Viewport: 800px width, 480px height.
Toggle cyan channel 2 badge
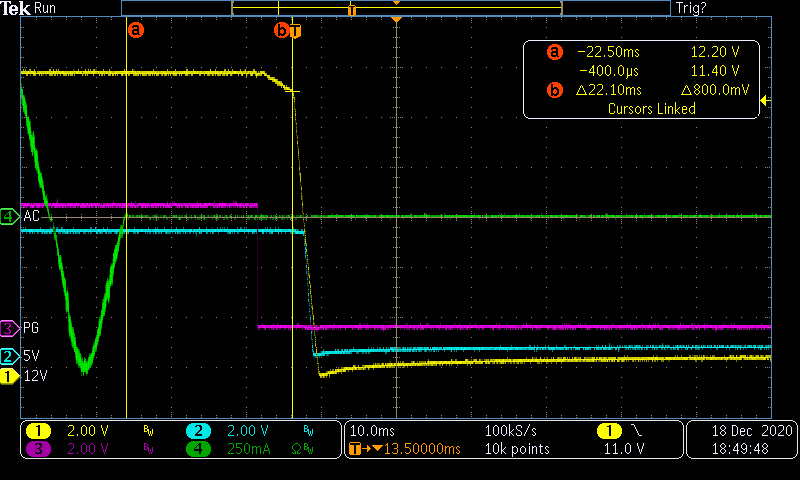[x=199, y=430]
